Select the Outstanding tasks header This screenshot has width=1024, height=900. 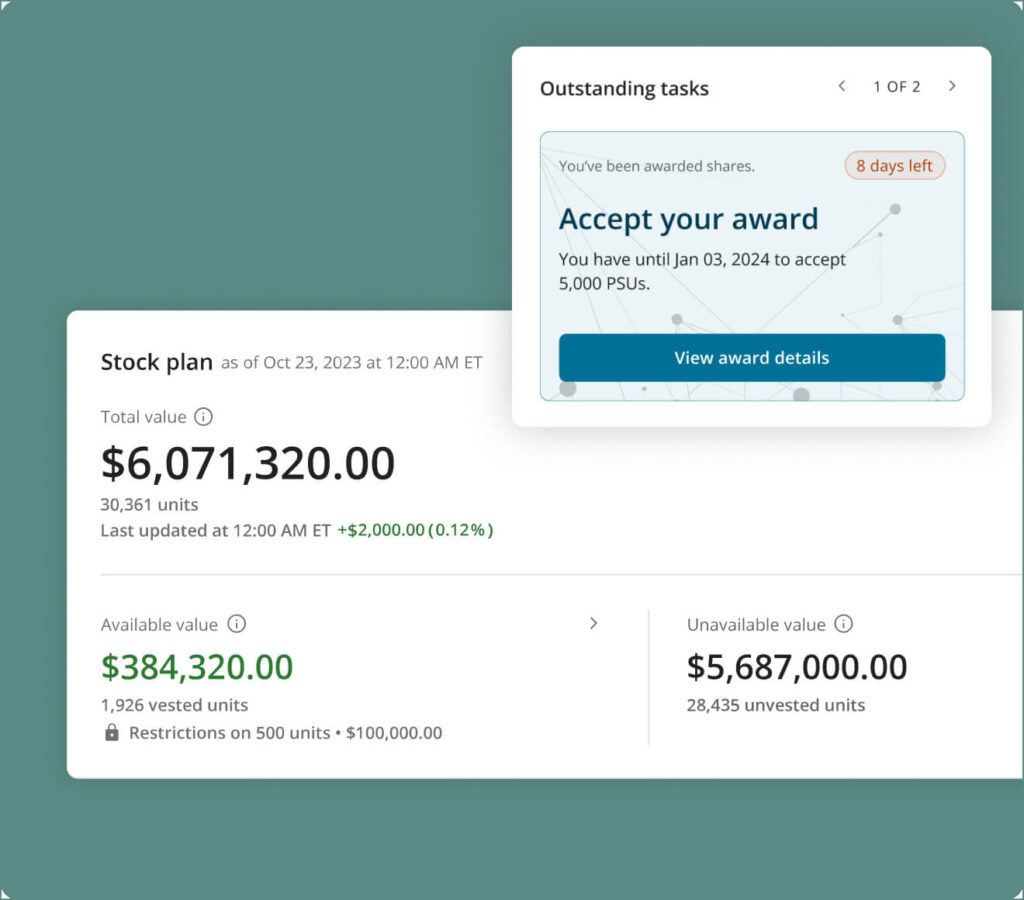coord(623,89)
